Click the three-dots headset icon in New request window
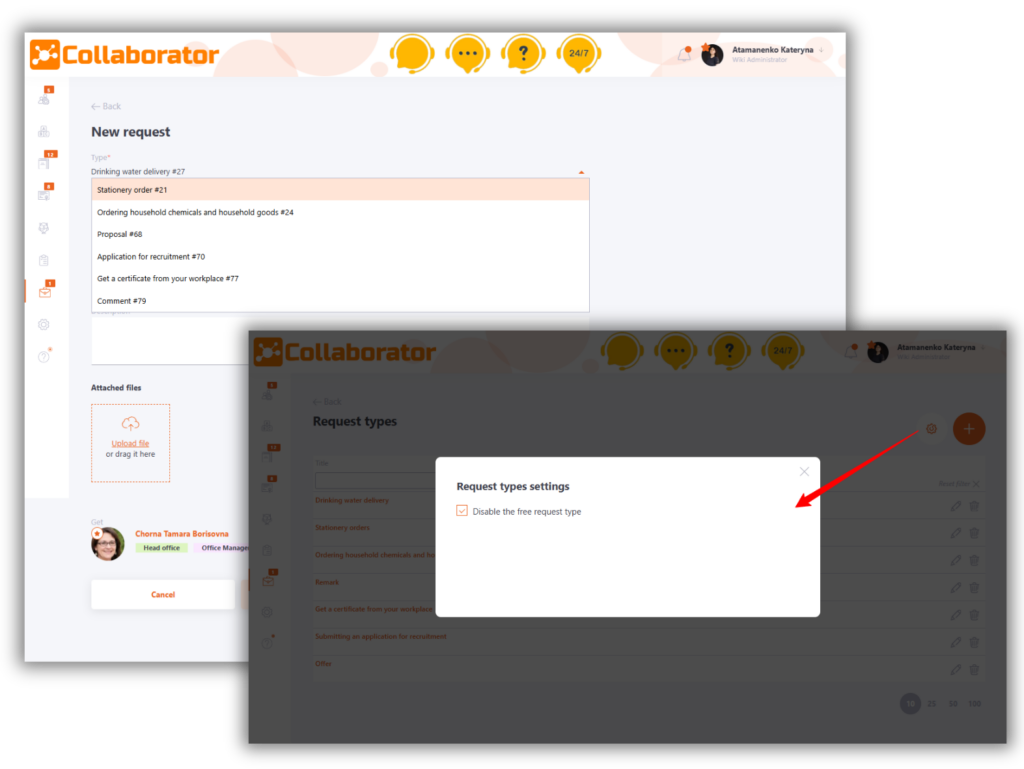1024x769 pixels. coord(468,54)
